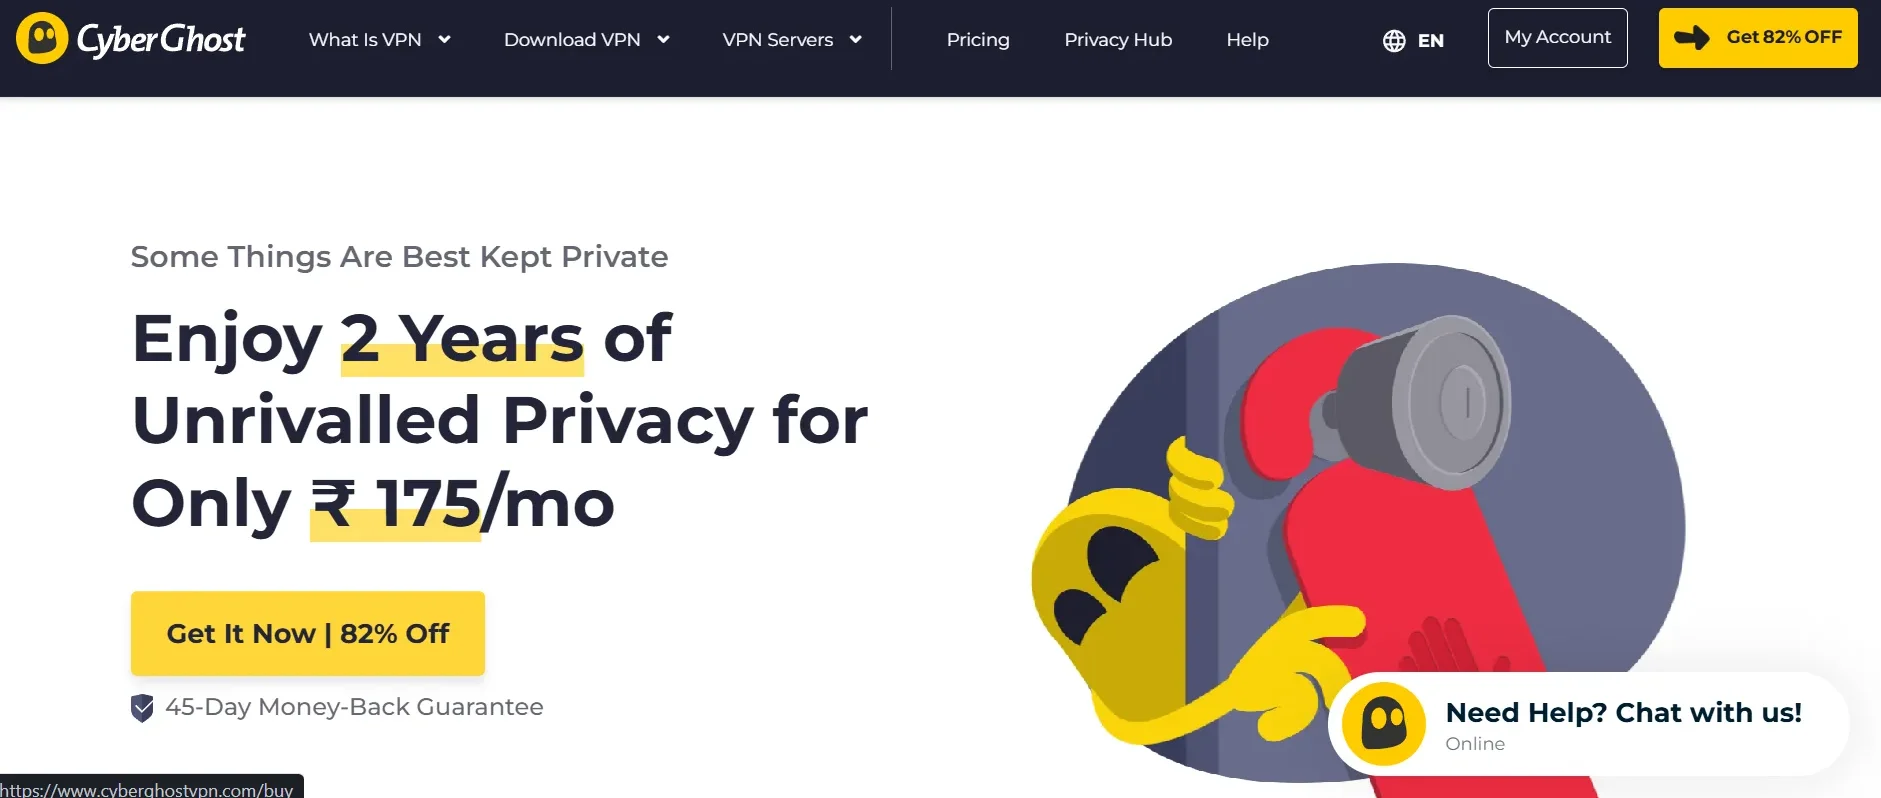This screenshot has width=1881, height=798.
Task: Click the Online status indicator in chat
Action: click(1476, 743)
